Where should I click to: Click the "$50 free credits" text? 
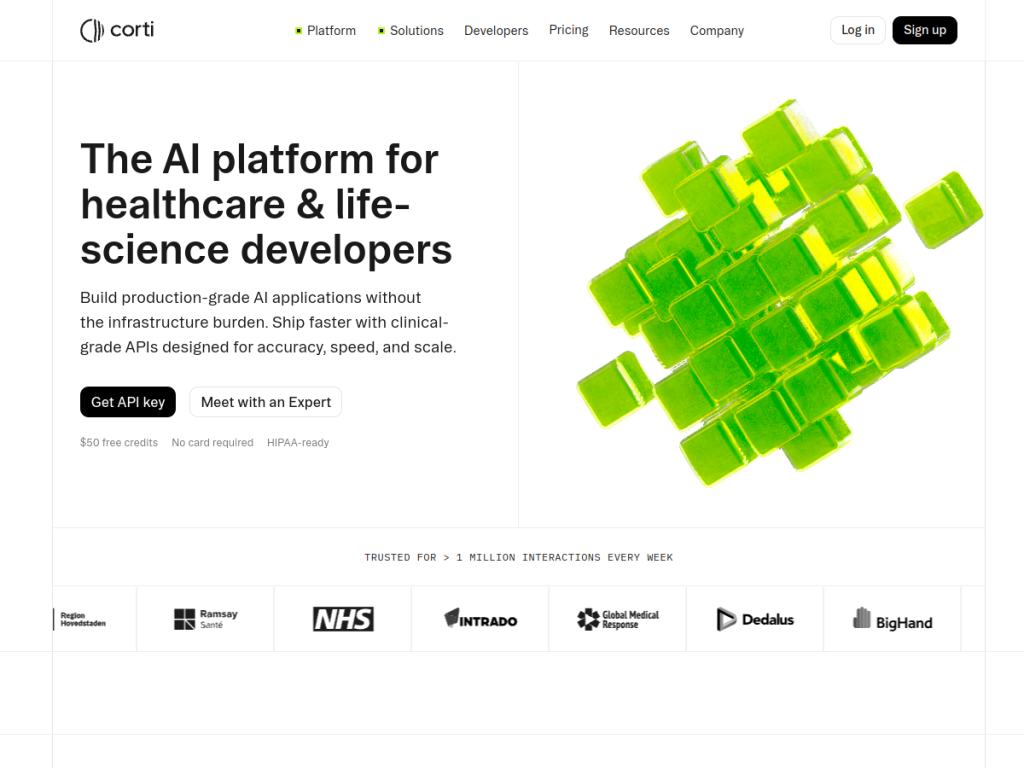click(119, 443)
